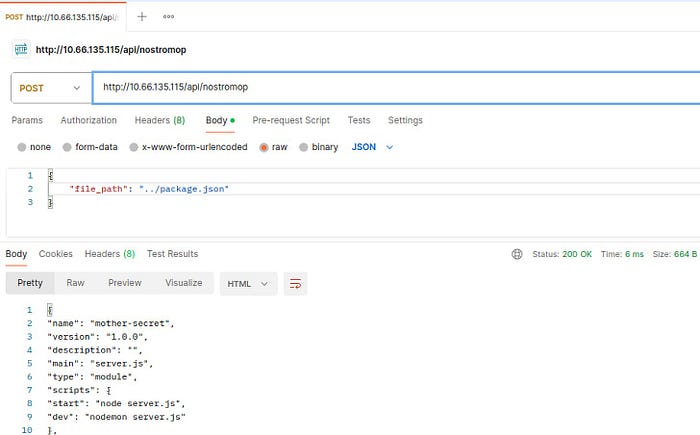Open the HTML response format dropdown
Screen dimensions: 700x435
(248, 284)
